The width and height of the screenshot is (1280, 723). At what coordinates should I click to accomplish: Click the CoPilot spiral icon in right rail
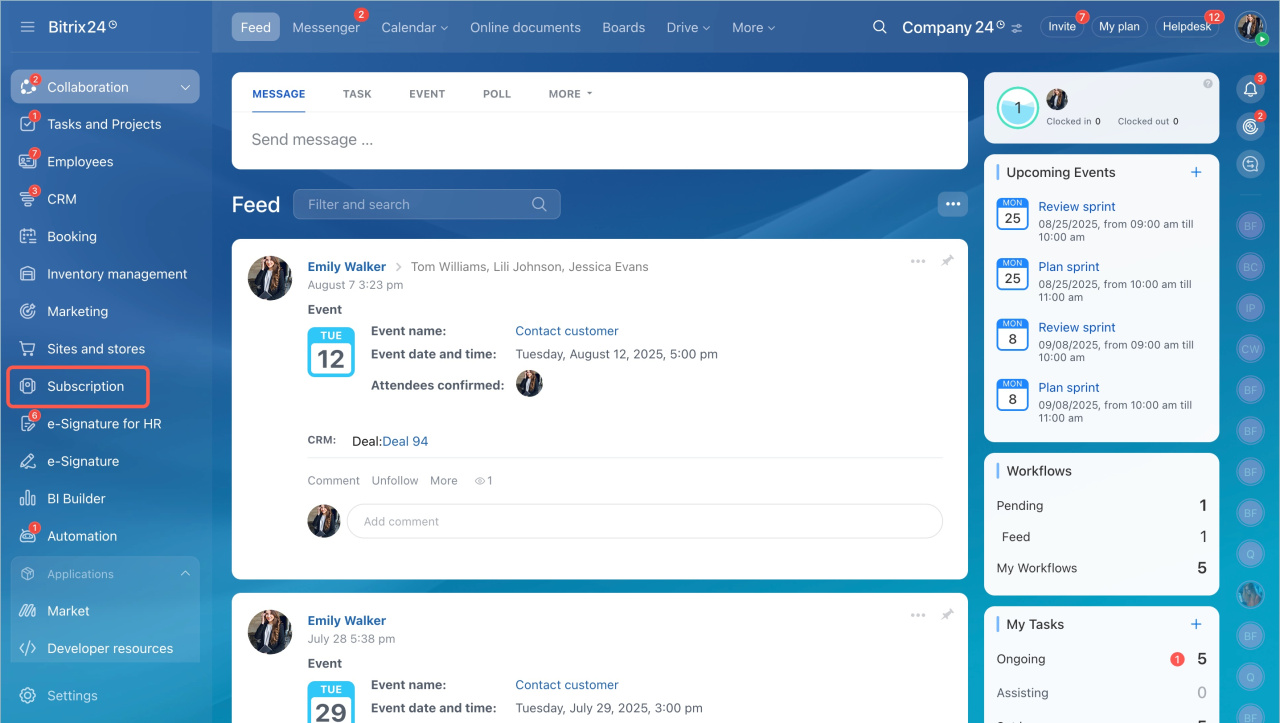tap(1250, 127)
